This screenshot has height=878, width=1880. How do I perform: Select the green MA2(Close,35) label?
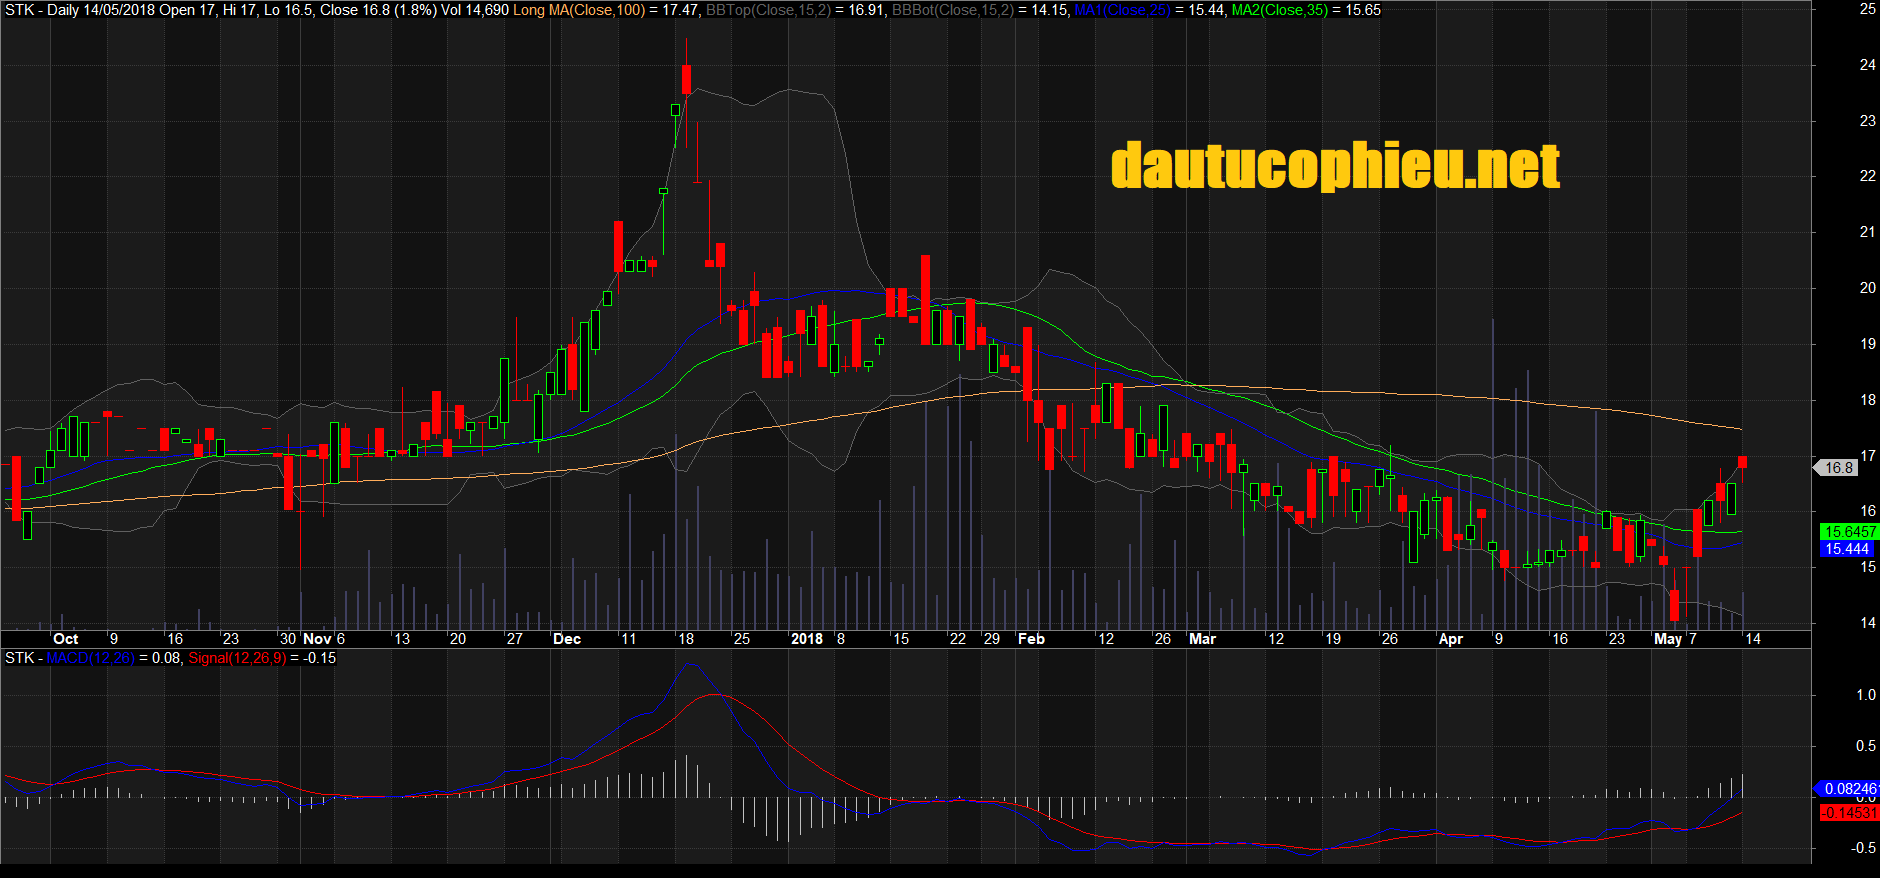(x=1280, y=10)
